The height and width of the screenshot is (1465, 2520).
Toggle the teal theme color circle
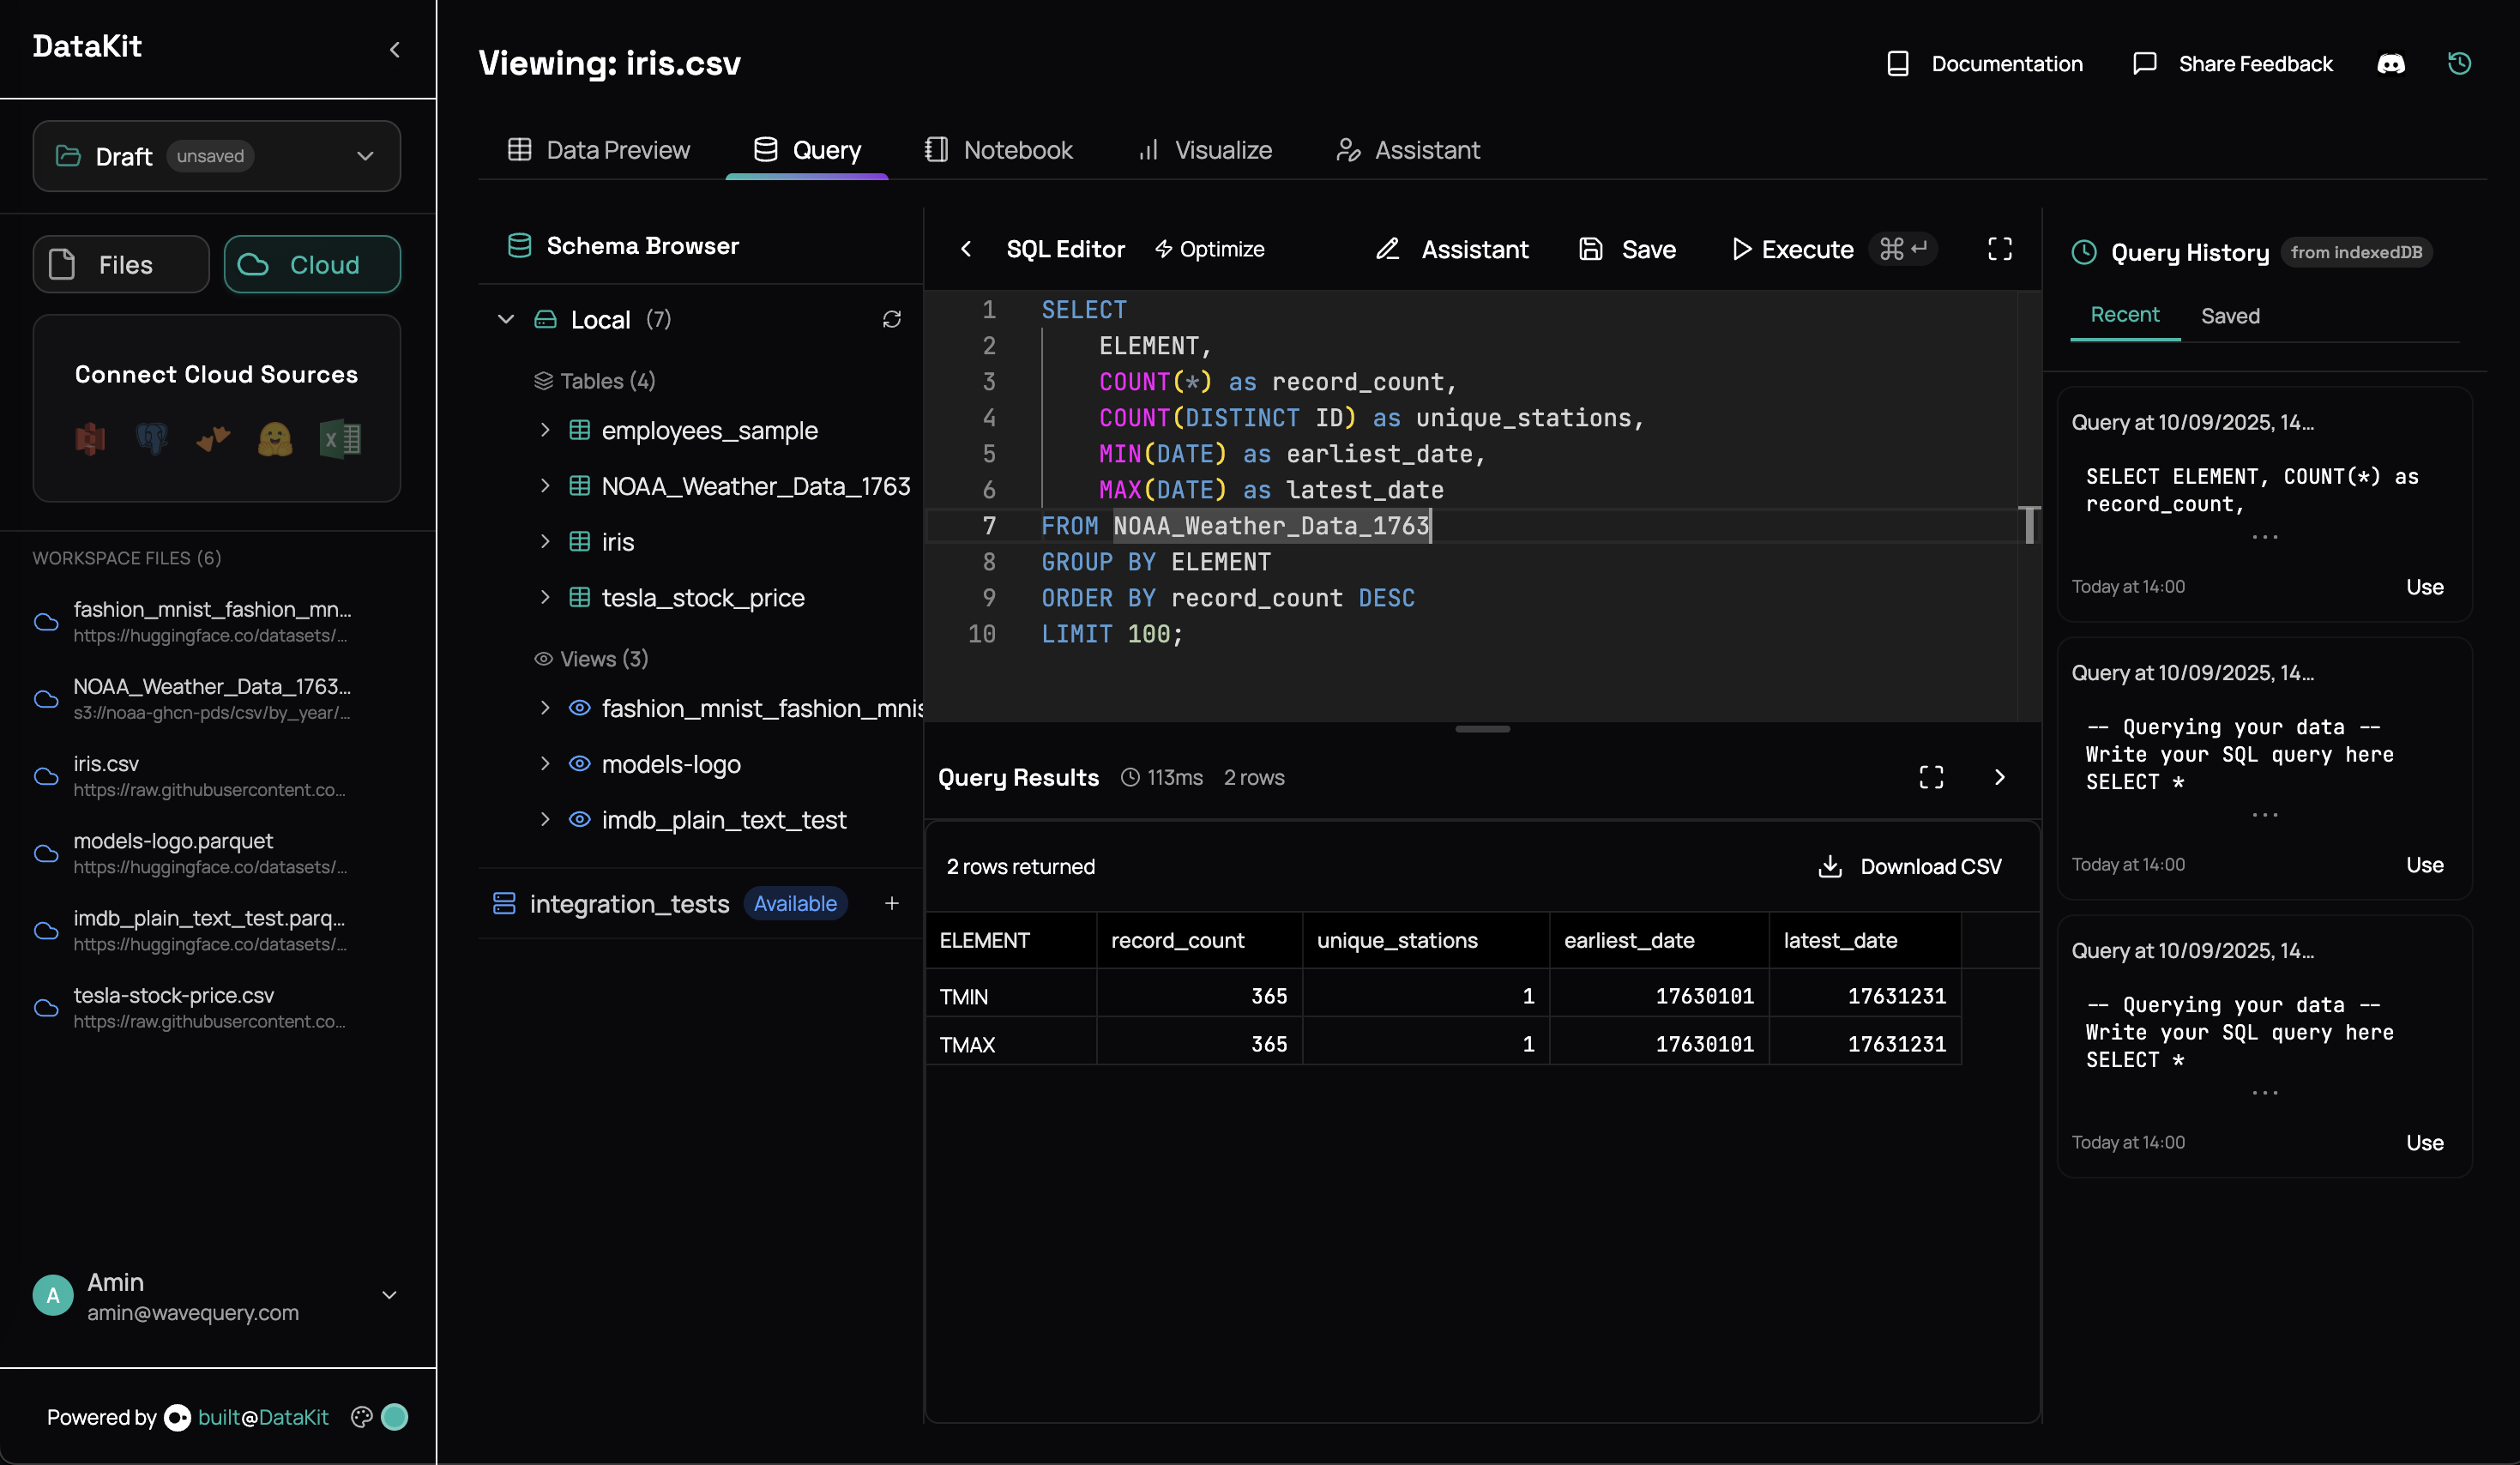click(395, 1416)
